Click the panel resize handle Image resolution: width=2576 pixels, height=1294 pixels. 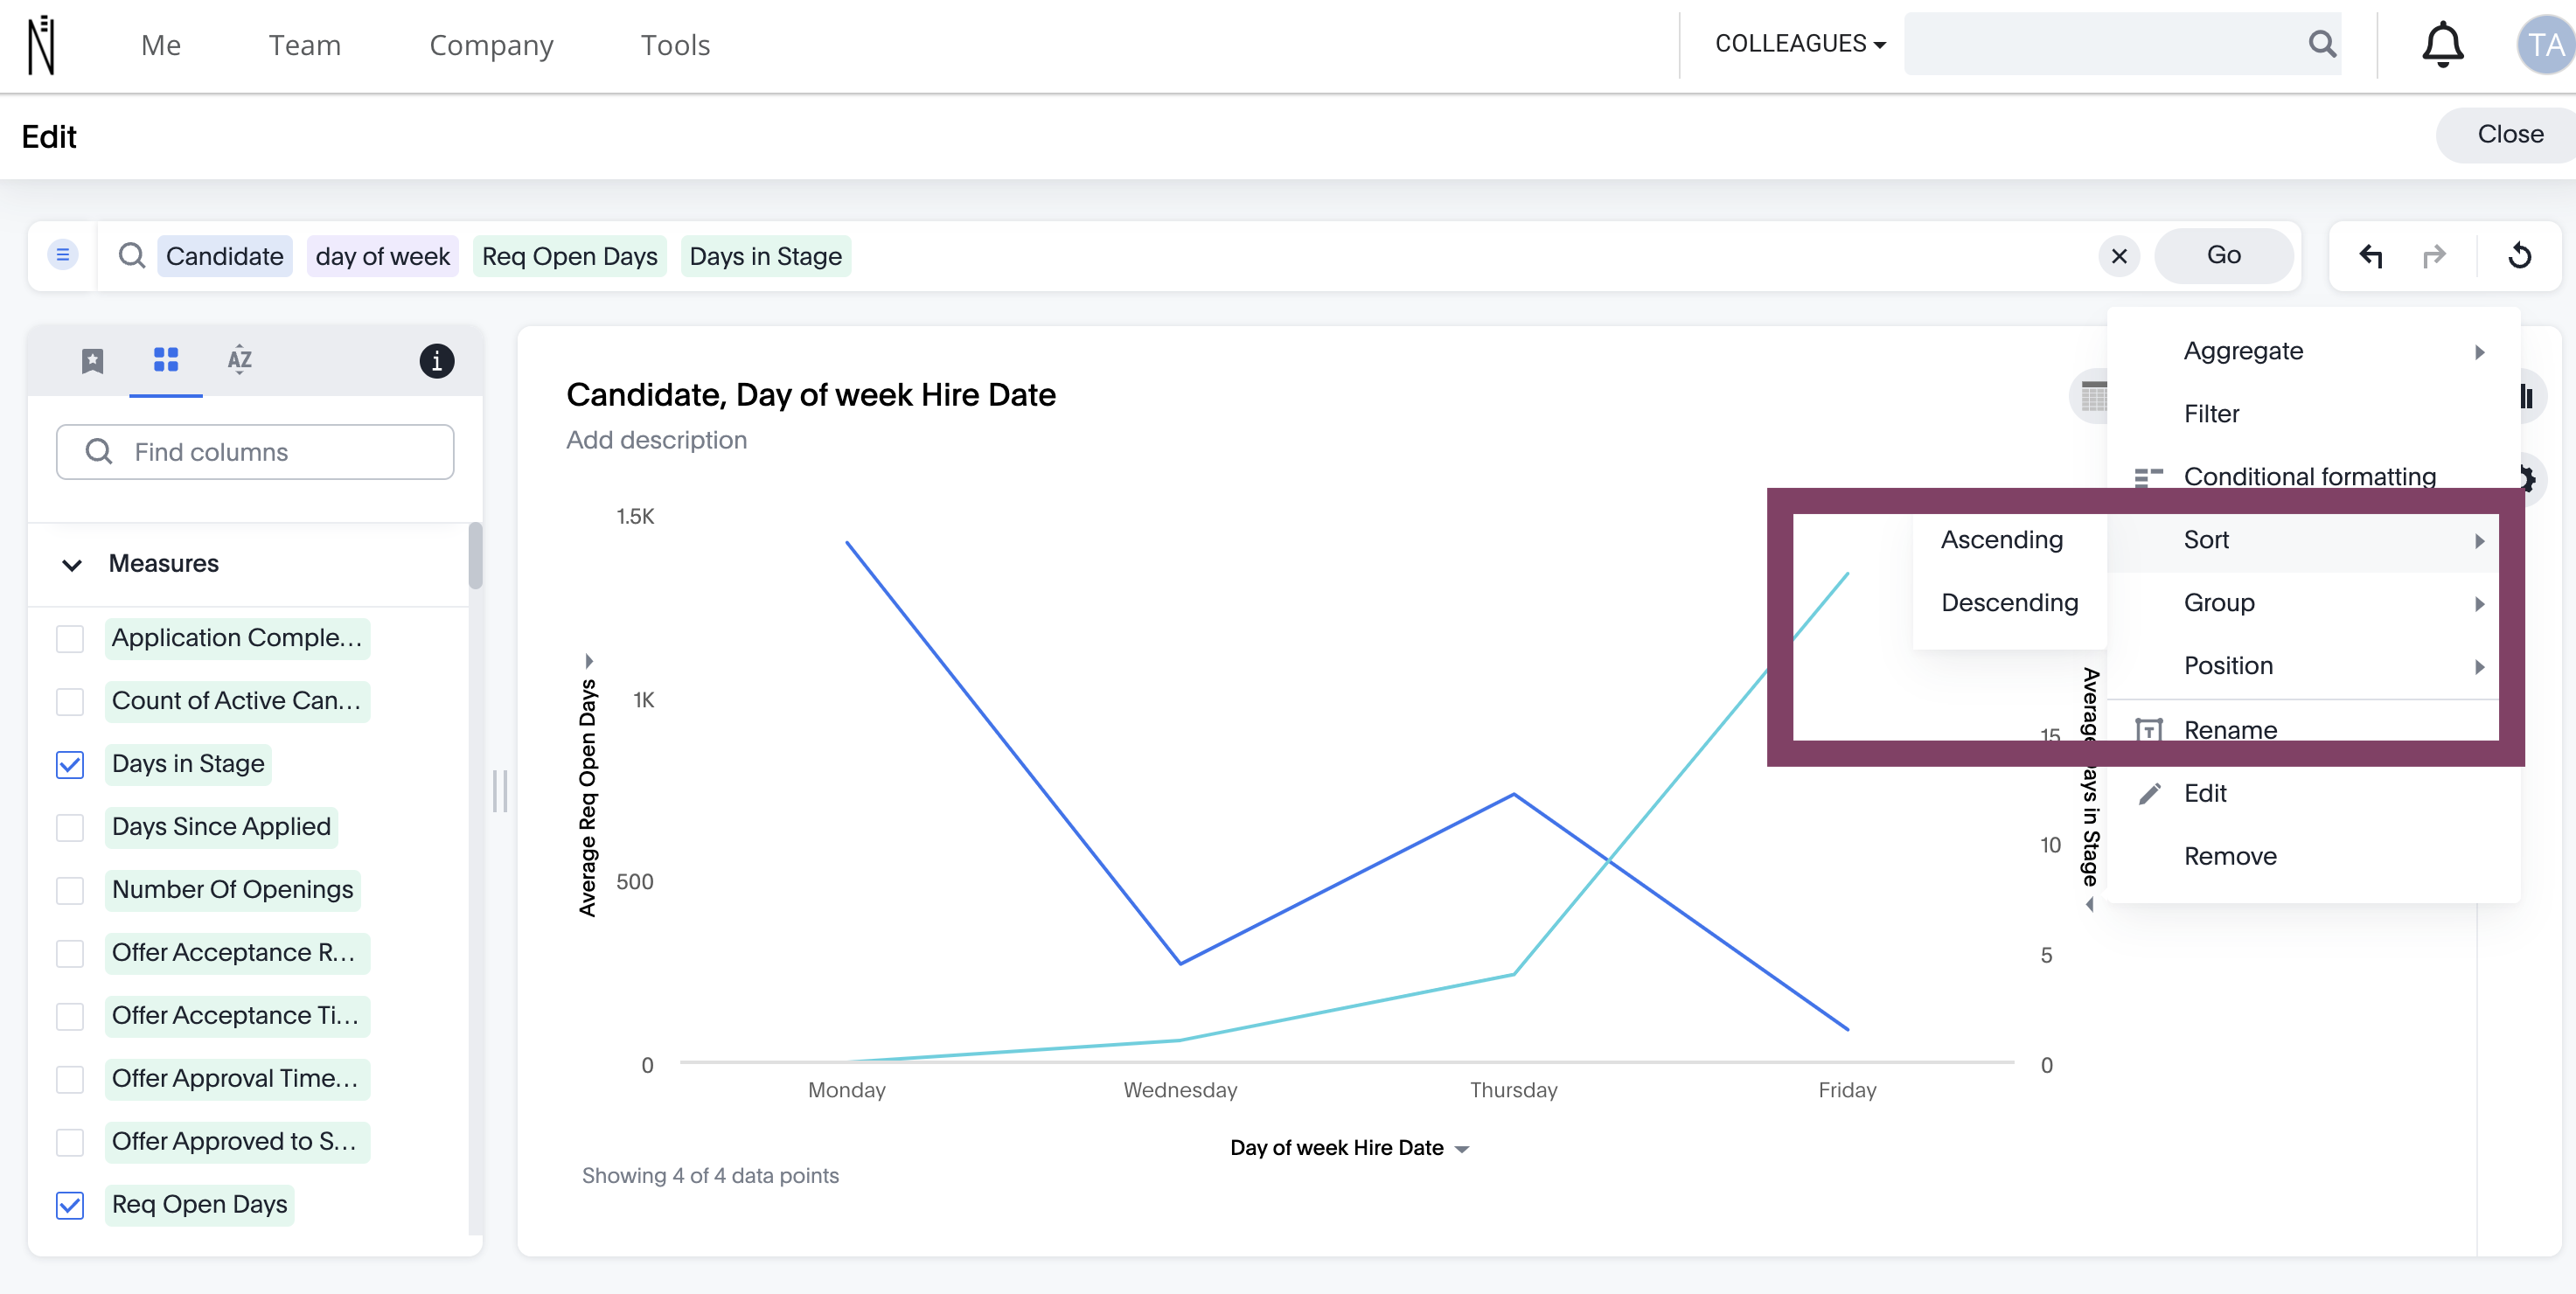pyautogui.click(x=500, y=791)
